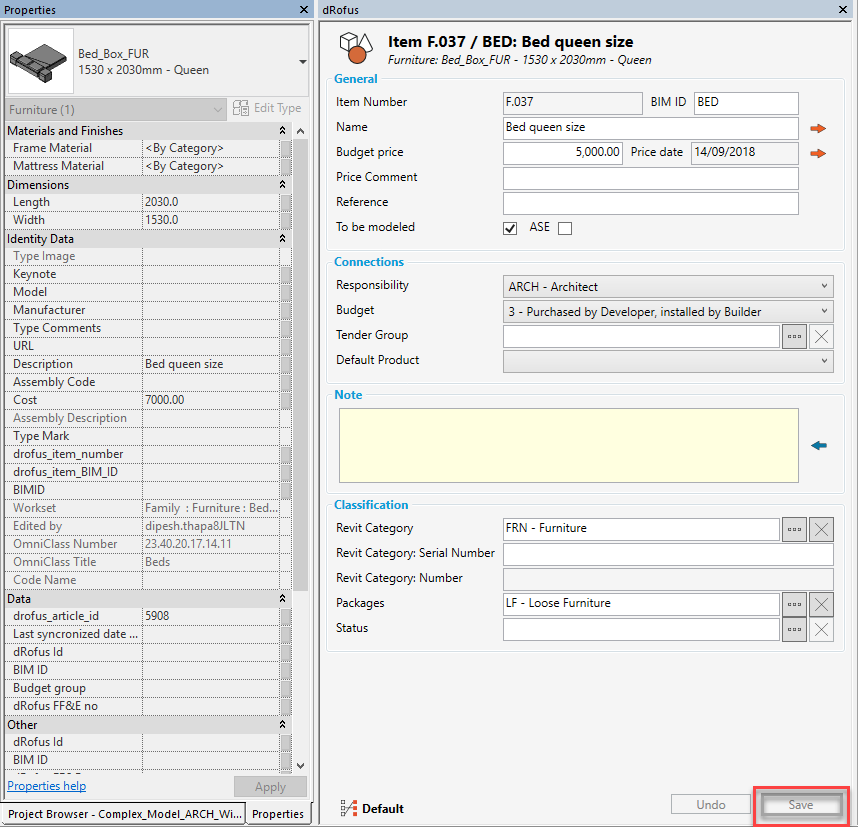Screen dimensions: 858x827
Task: Open the Responsibility dropdown
Action: 667,287
